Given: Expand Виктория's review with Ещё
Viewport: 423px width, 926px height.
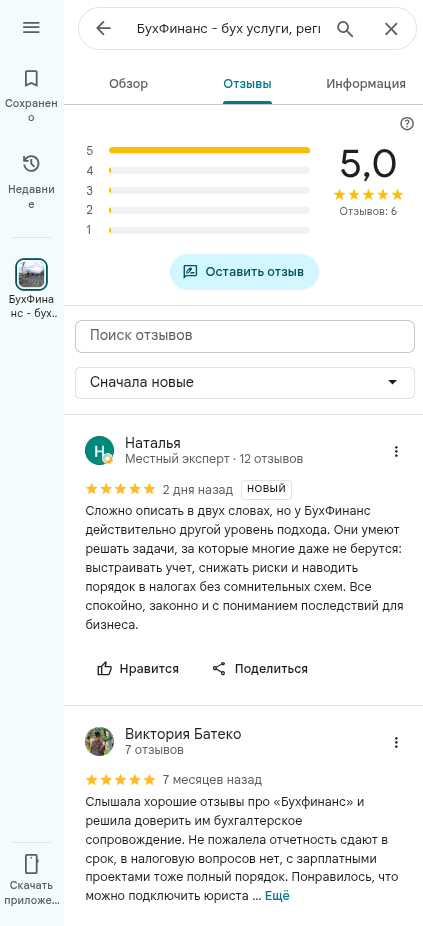Looking at the screenshot, I should [x=277, y=896].
